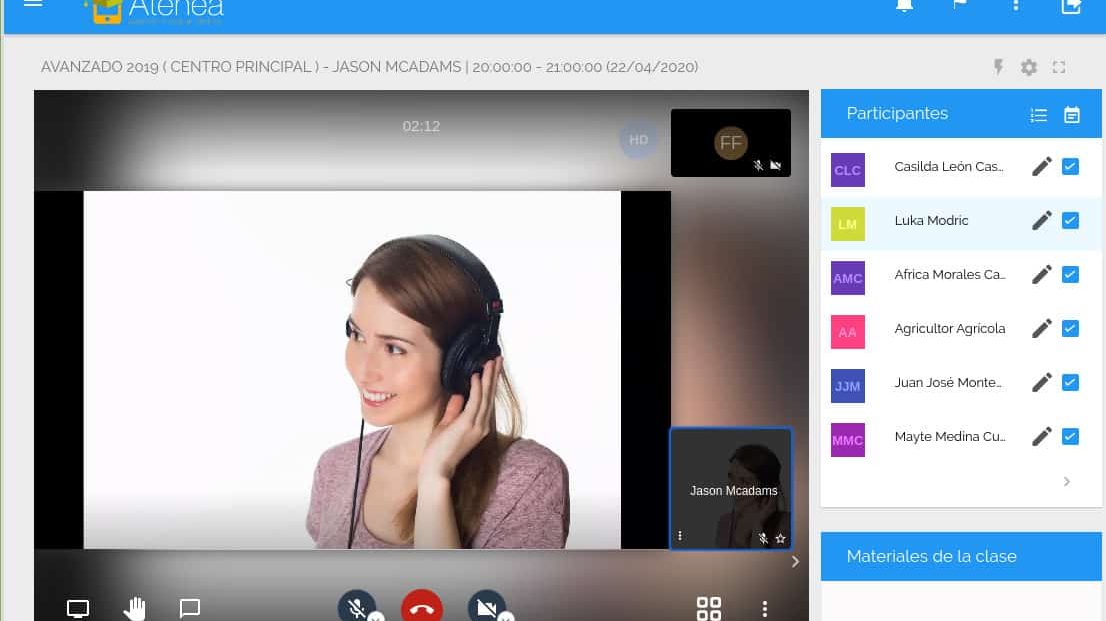Image resolution: width=1106 pixels, height=621 pixels.
Task: Click the lightning bolt icon
Action: tap(998, 68)
